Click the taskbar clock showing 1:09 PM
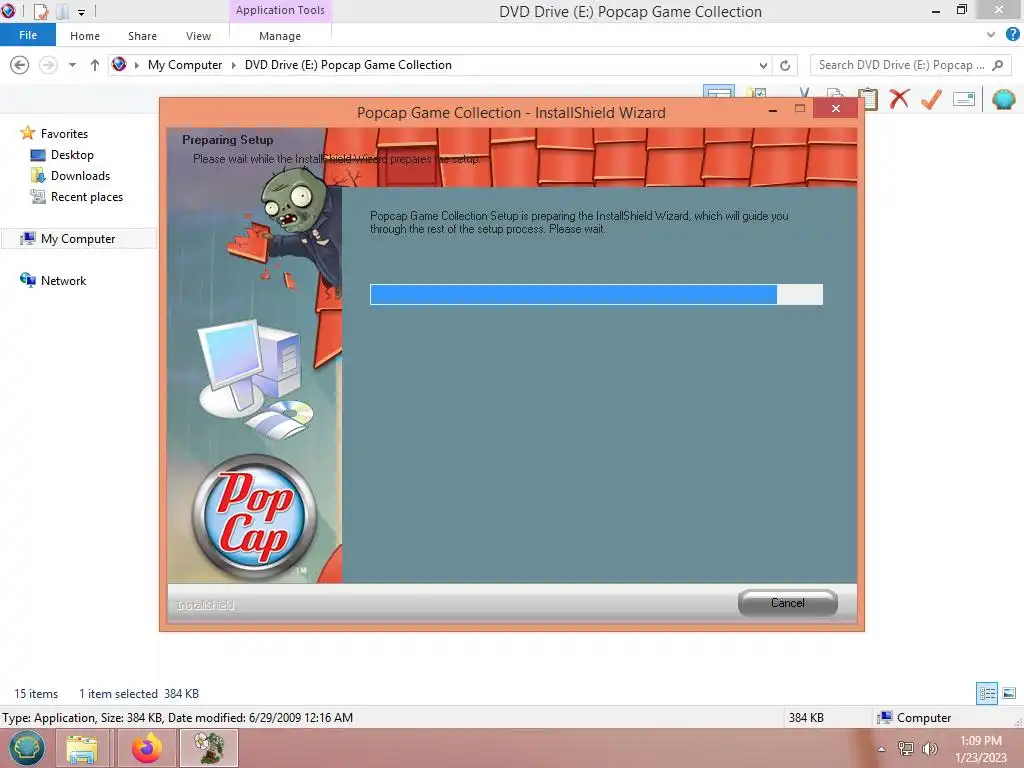 [980, 749]
